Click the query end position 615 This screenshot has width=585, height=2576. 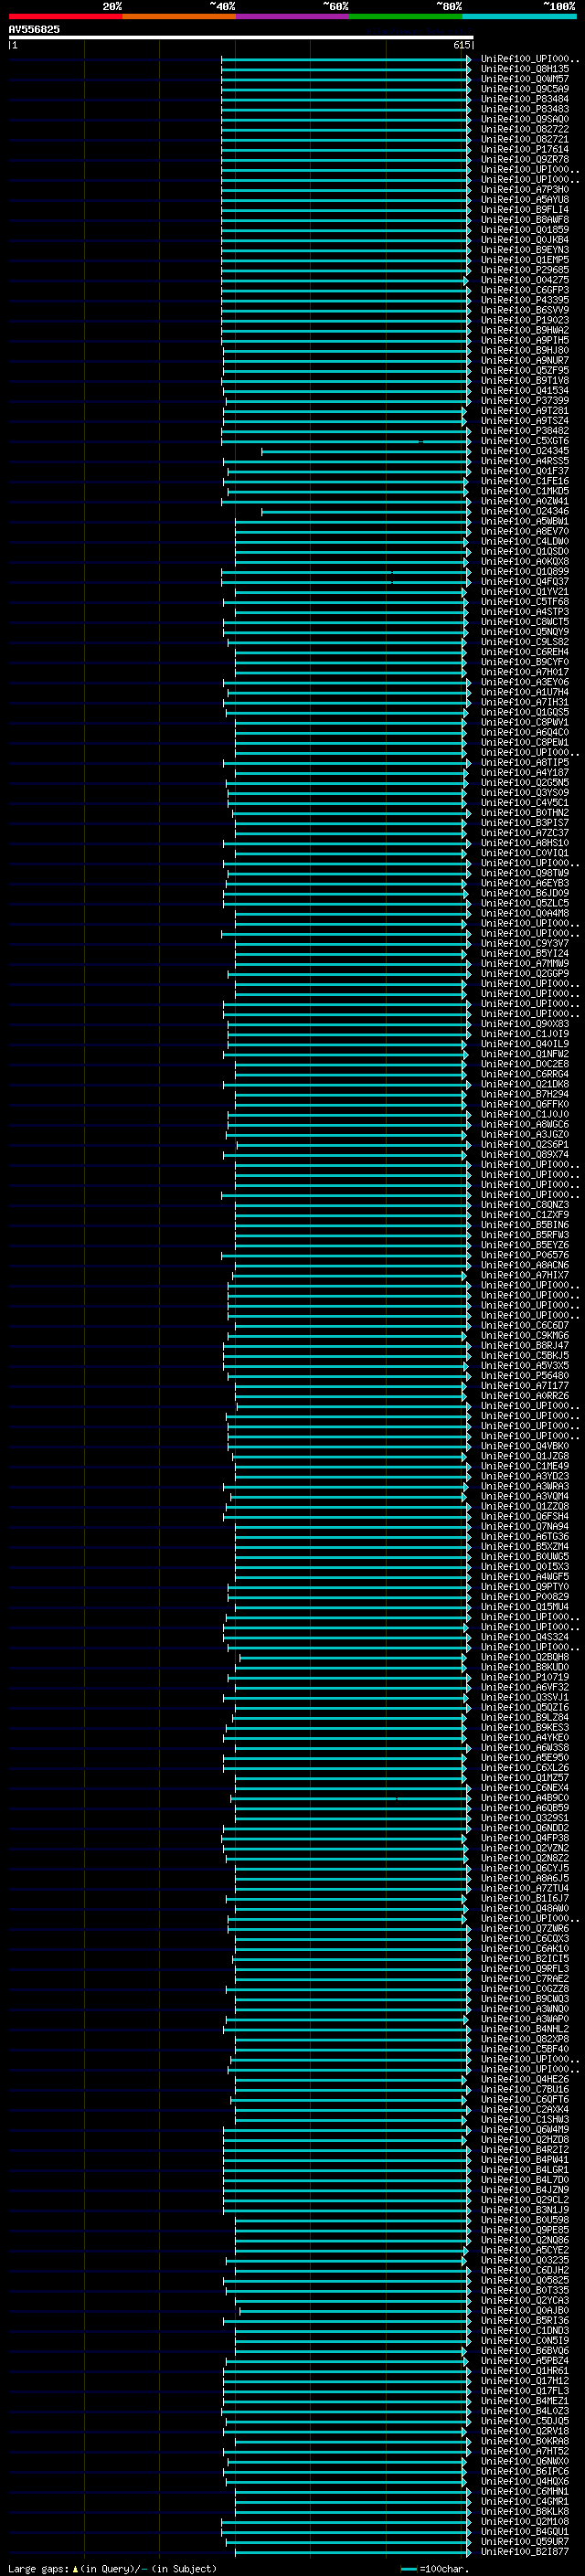click(462, 45)
